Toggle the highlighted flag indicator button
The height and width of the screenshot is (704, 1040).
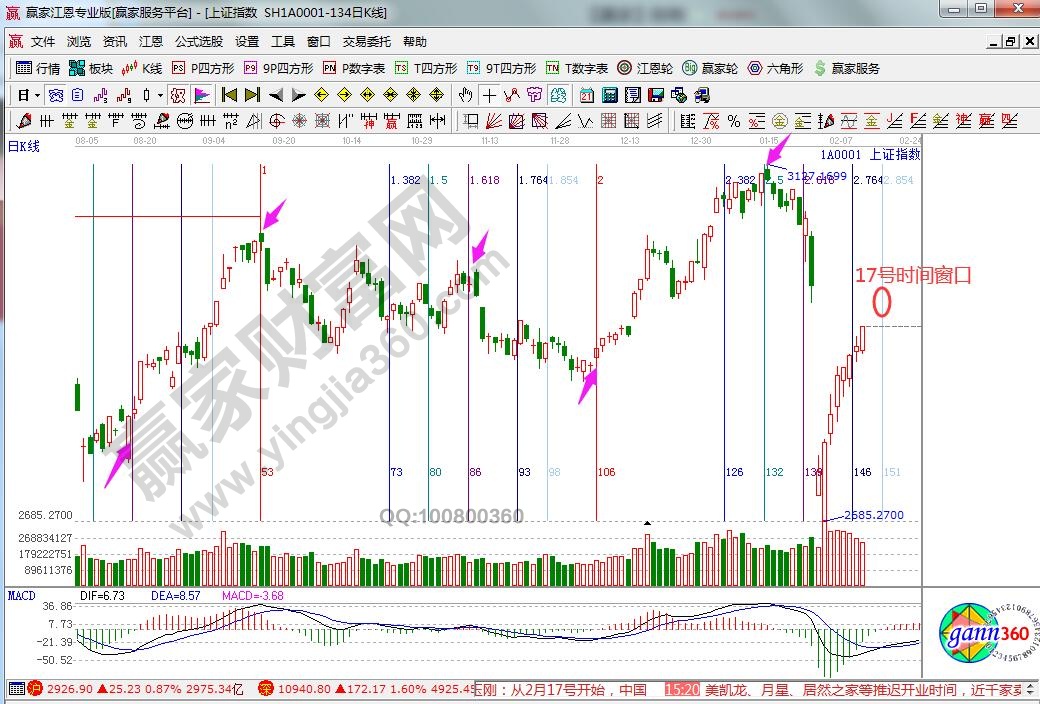coord(201,95)
